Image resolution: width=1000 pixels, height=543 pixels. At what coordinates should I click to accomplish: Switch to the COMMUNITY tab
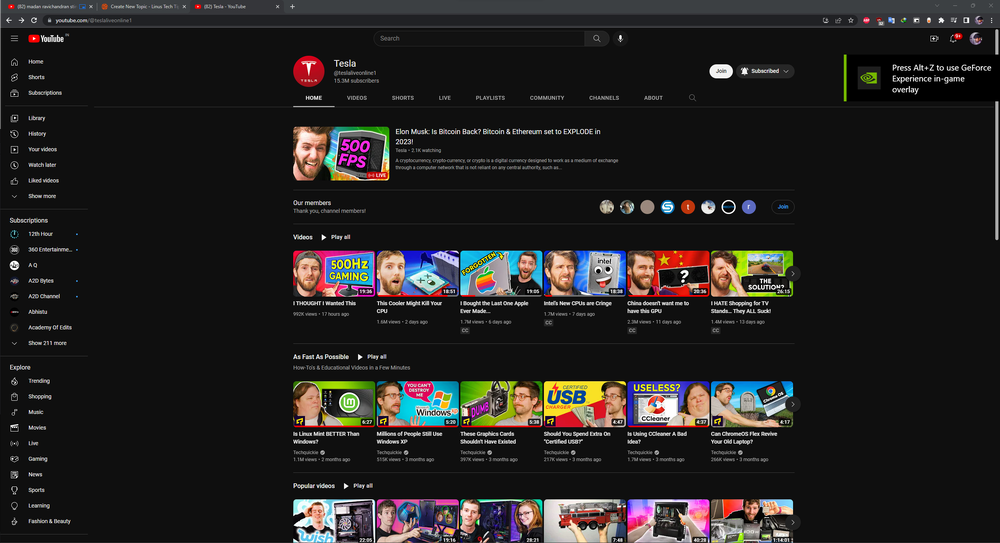pos(547,98)
